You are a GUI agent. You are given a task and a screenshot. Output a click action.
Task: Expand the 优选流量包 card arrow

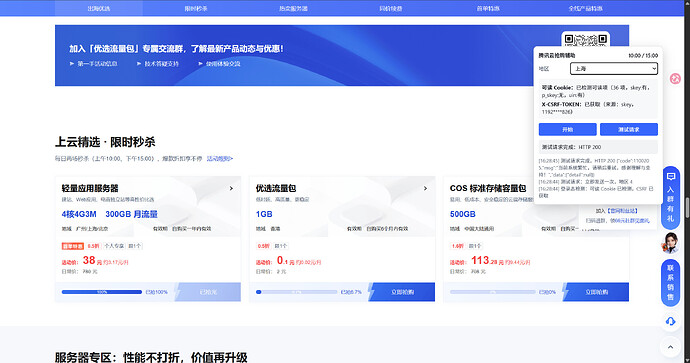(425, 188)
